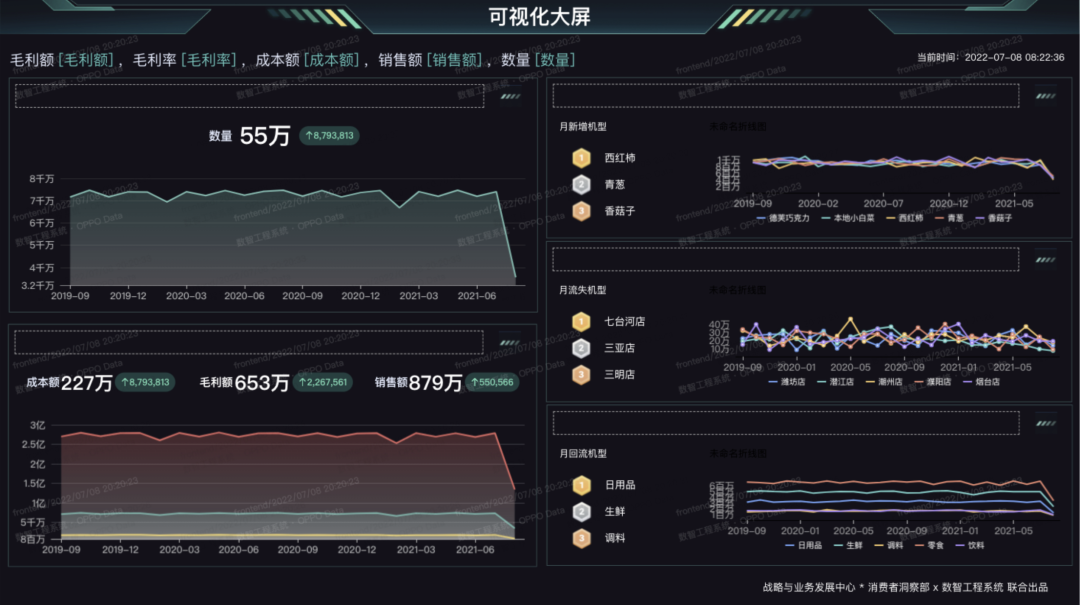This screenshot has width=1080, height=605.
Task: Toggle 德芙巧克力 series in the legend
Action: (x=782, y=218)
